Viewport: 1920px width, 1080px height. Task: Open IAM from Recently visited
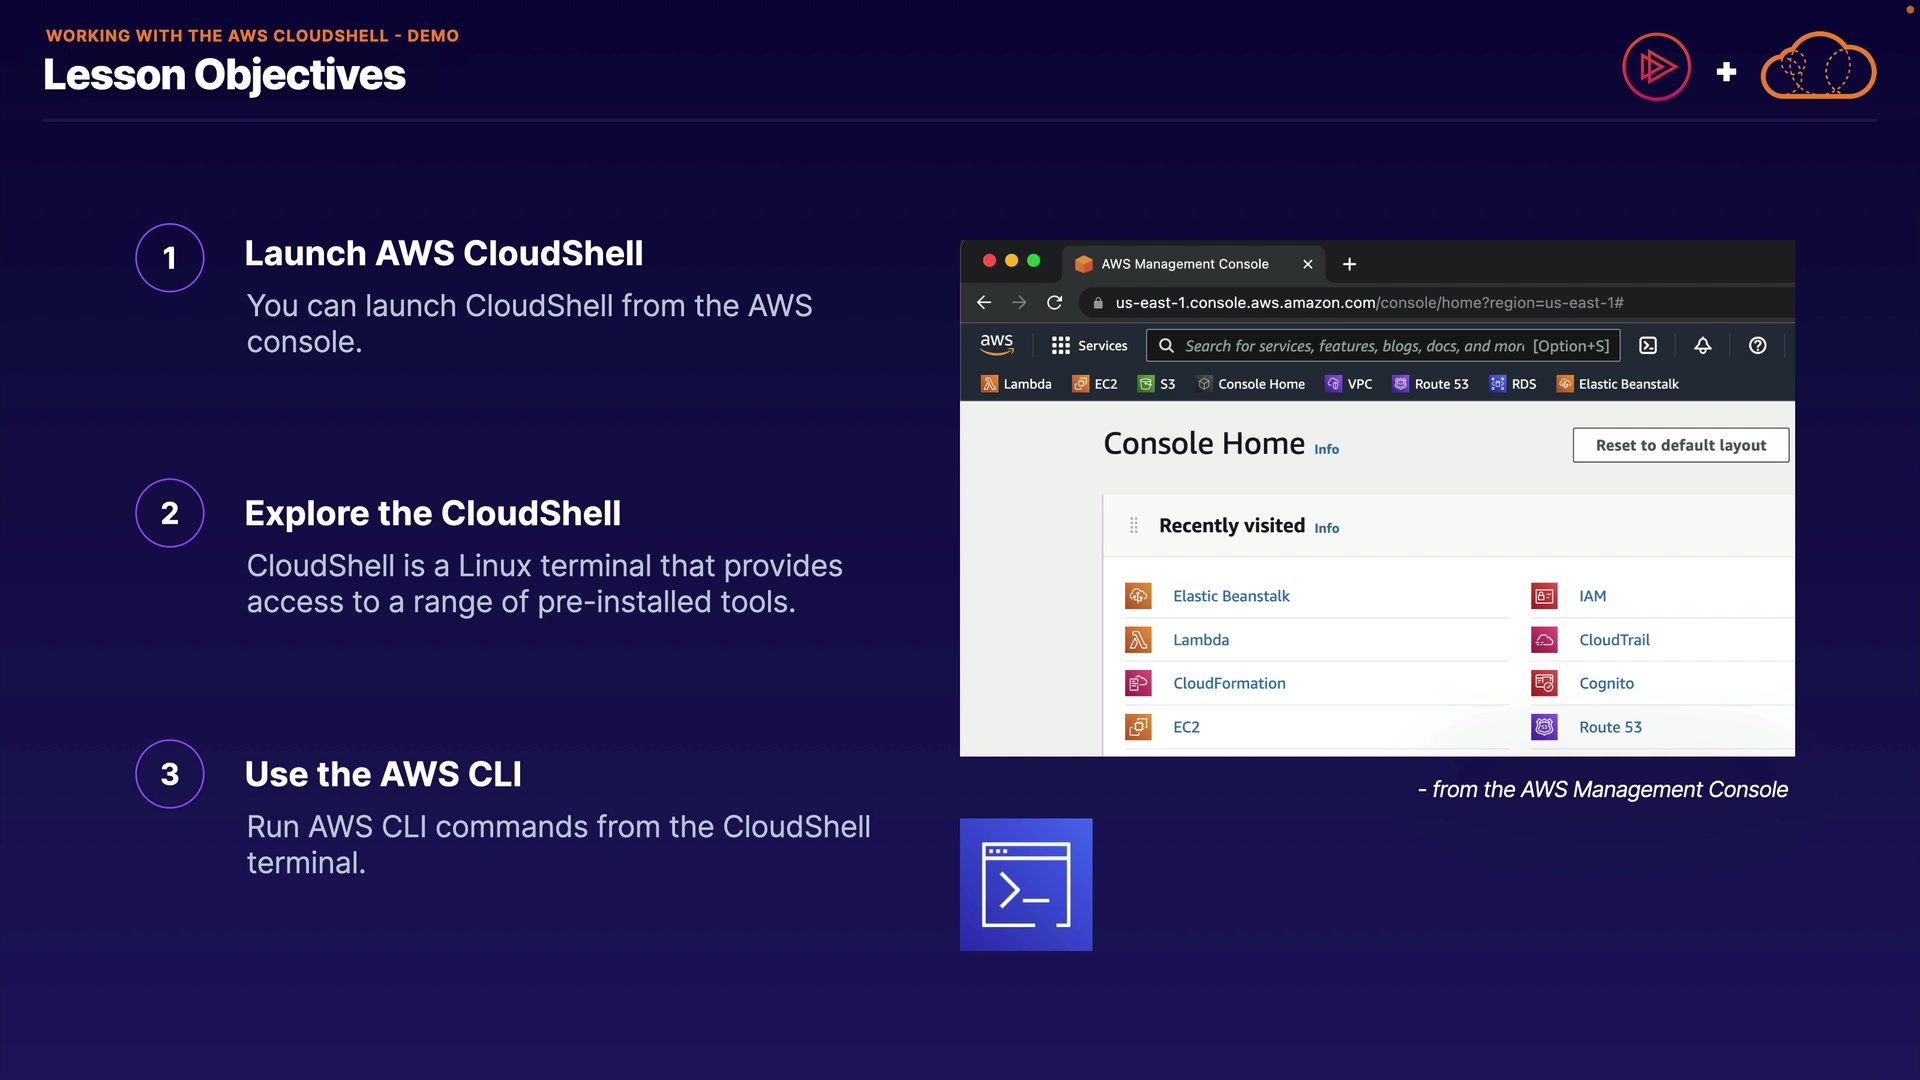(1592, 596)
